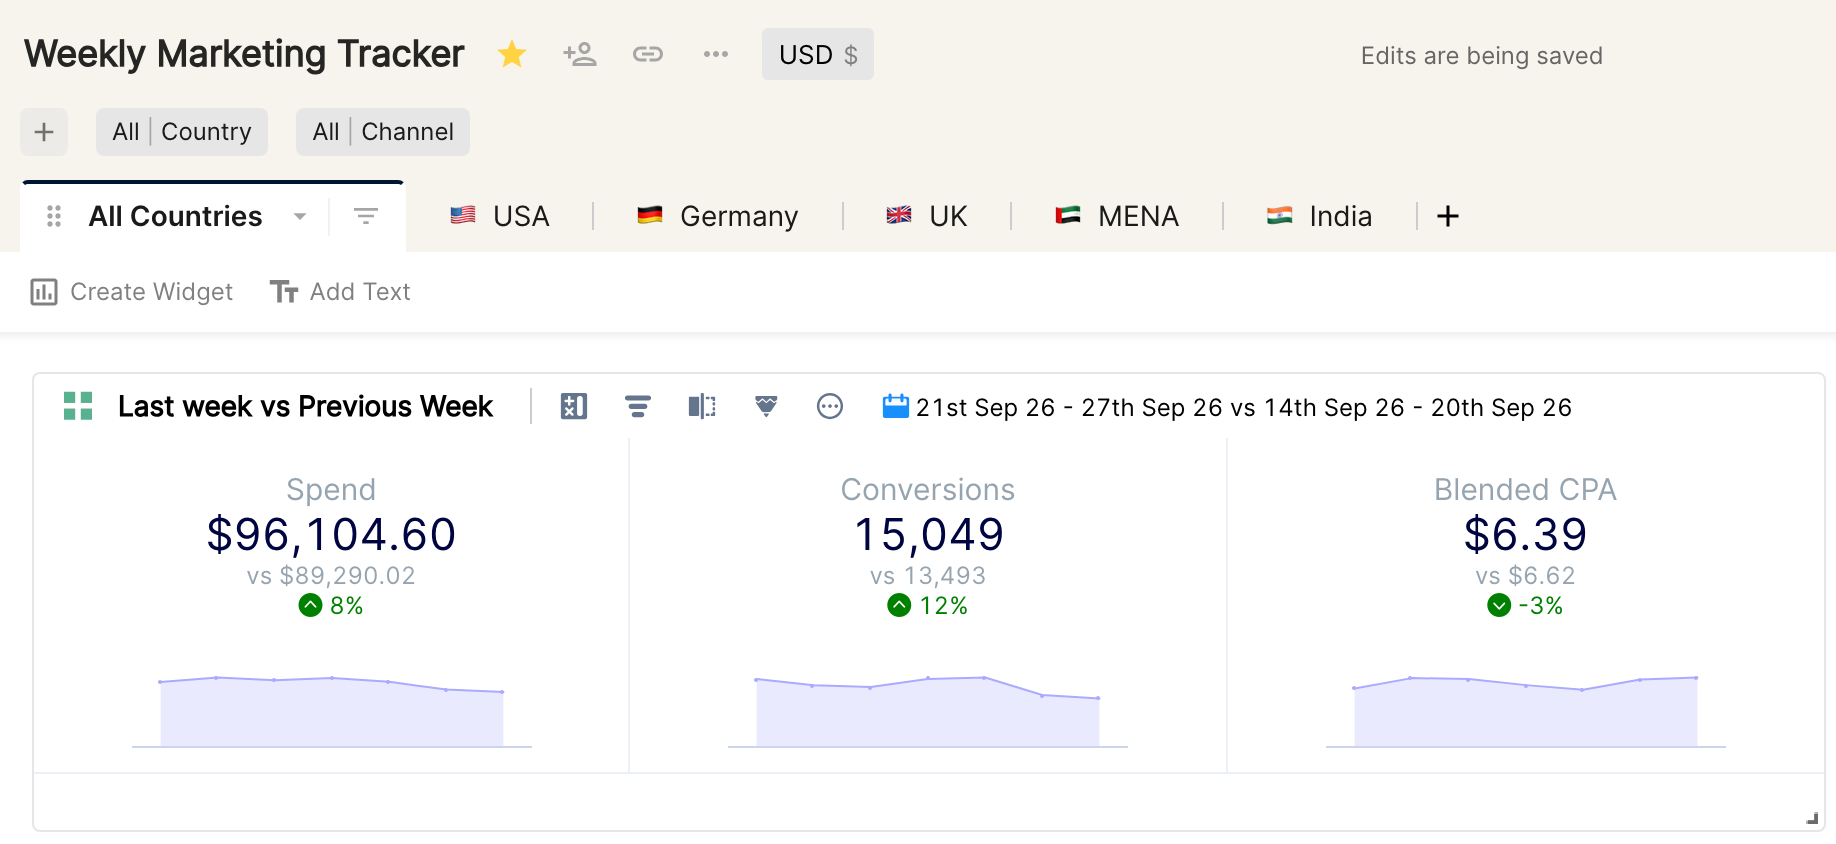Open the USD currency selector
Image resolution: width=1836 pixels, height=844 pixels.
[818, 54]
